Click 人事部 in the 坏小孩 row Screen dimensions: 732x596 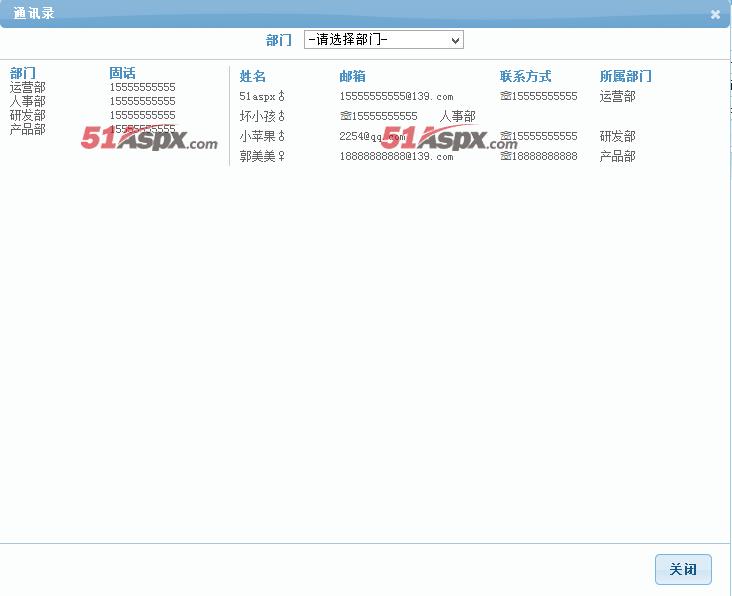[x=457, y=116]
